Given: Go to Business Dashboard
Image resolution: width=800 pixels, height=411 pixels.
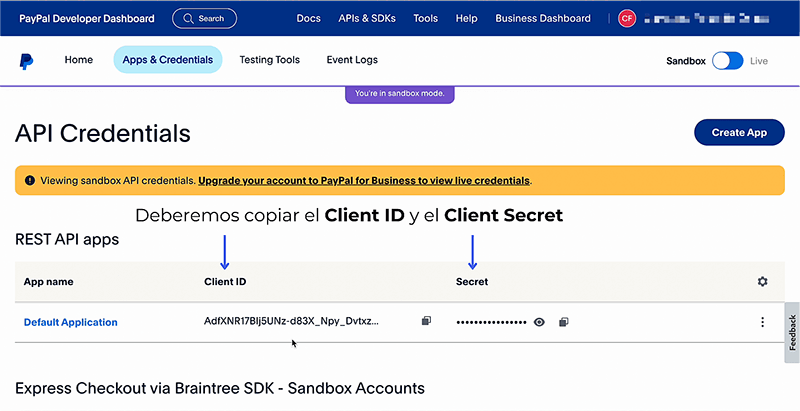Looking at the screenshot, I should (543, 18).
